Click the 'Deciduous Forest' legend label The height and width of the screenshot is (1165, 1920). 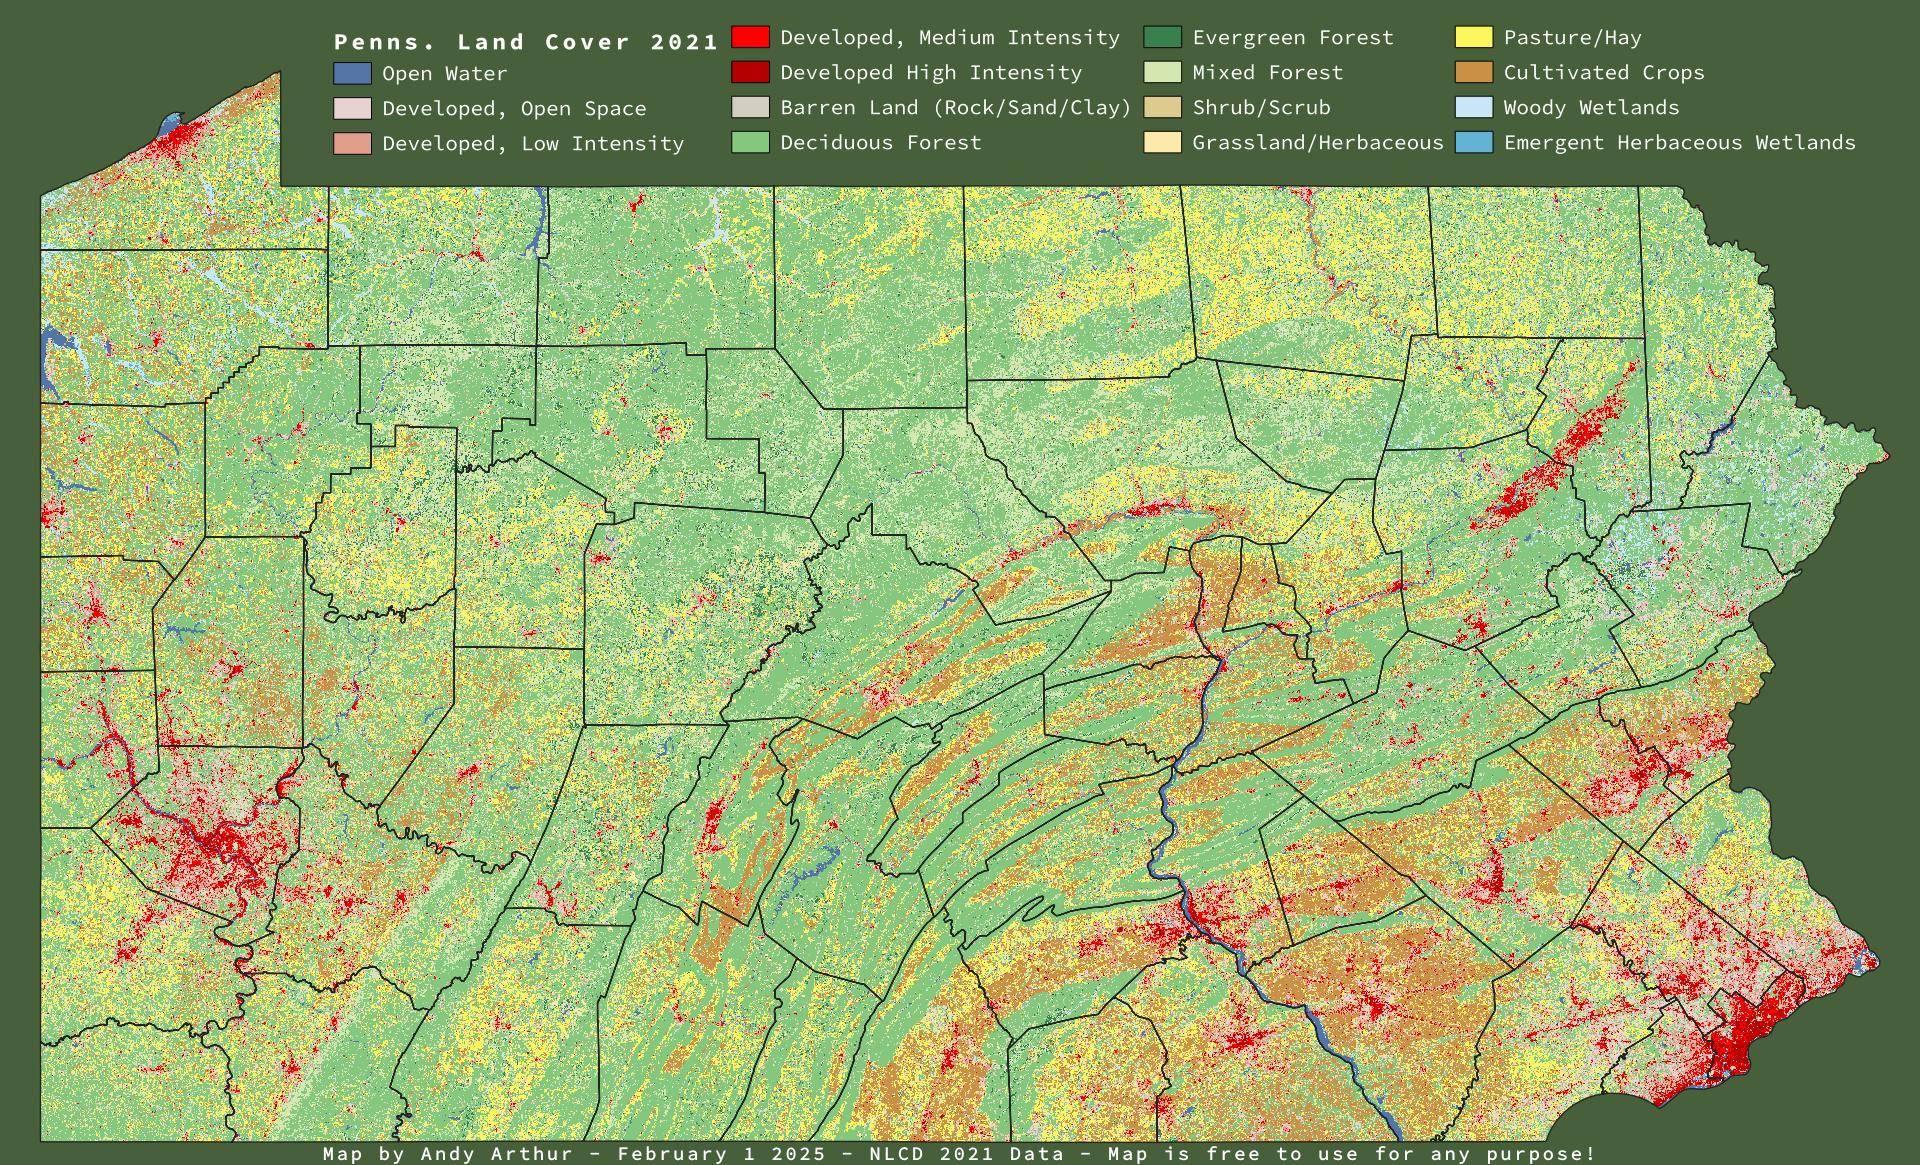[881, 142]
